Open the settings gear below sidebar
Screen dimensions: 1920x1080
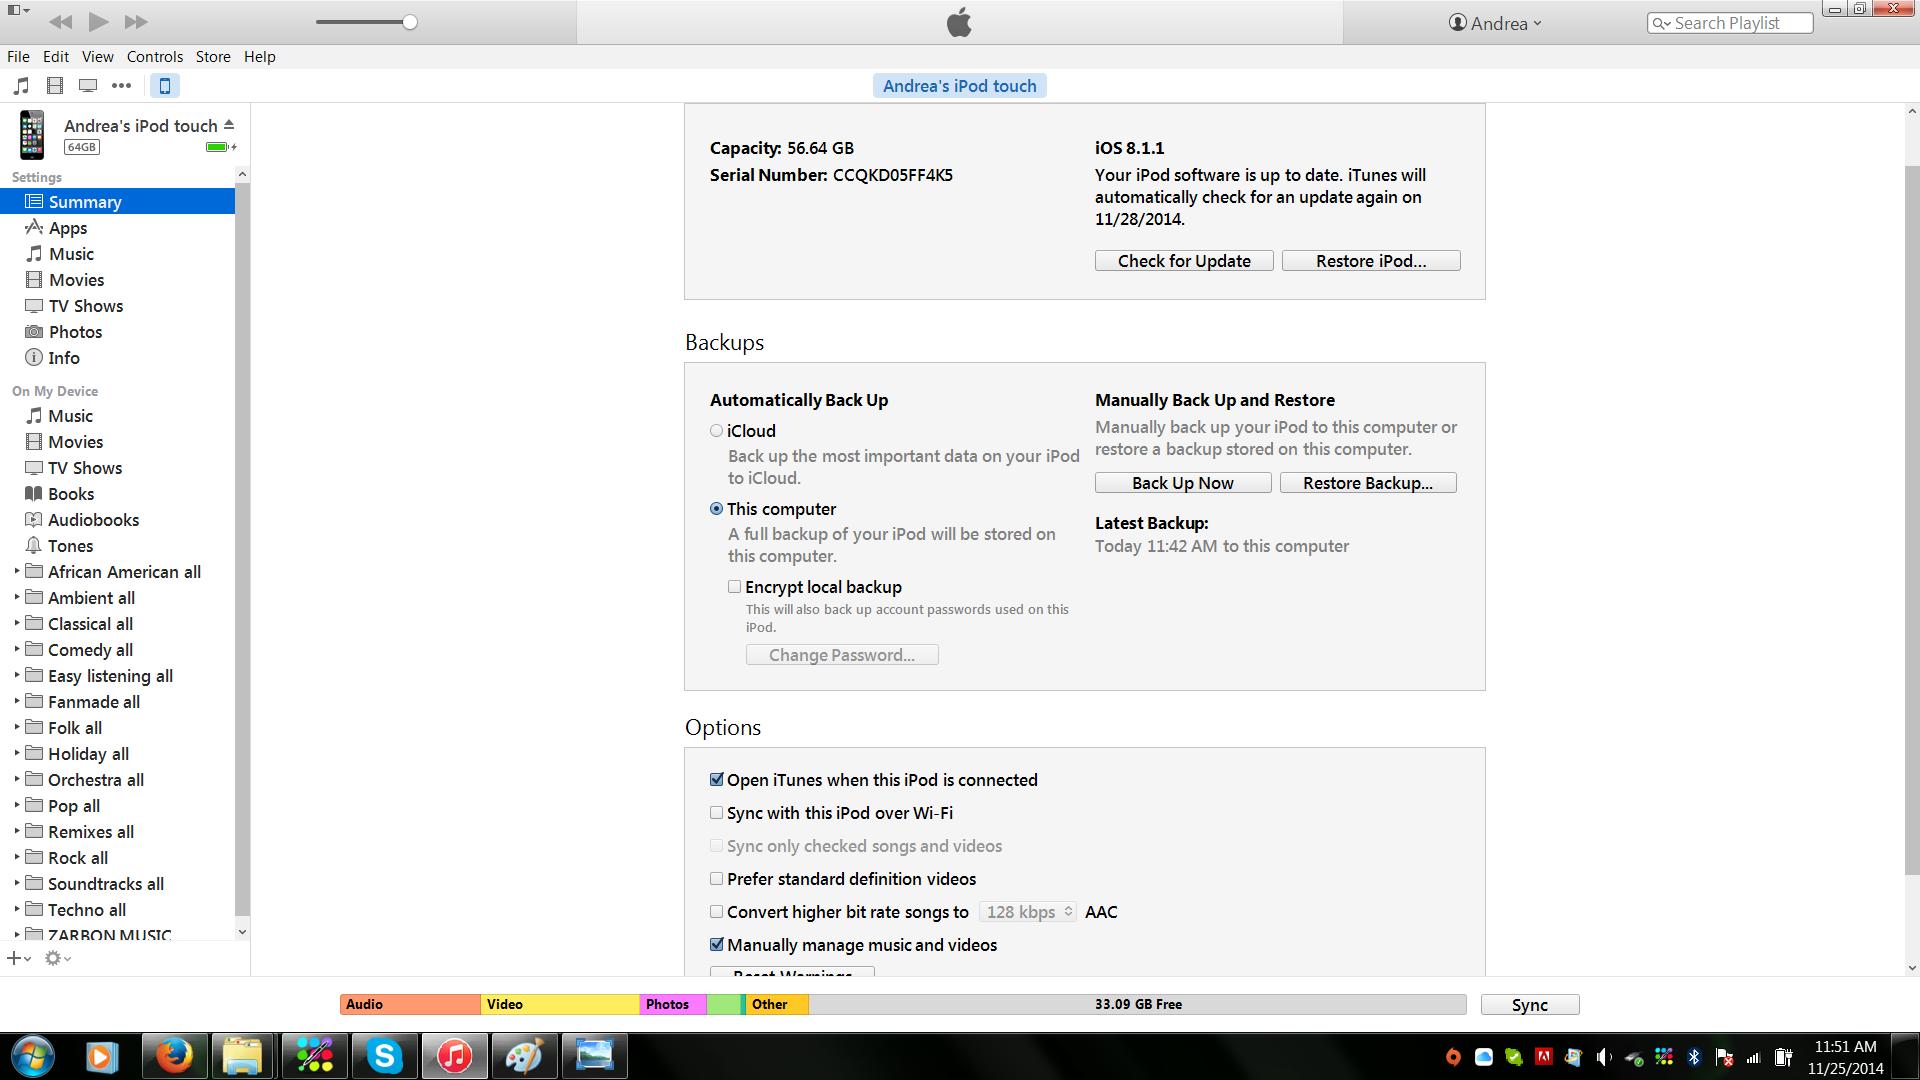coord(54,958)
